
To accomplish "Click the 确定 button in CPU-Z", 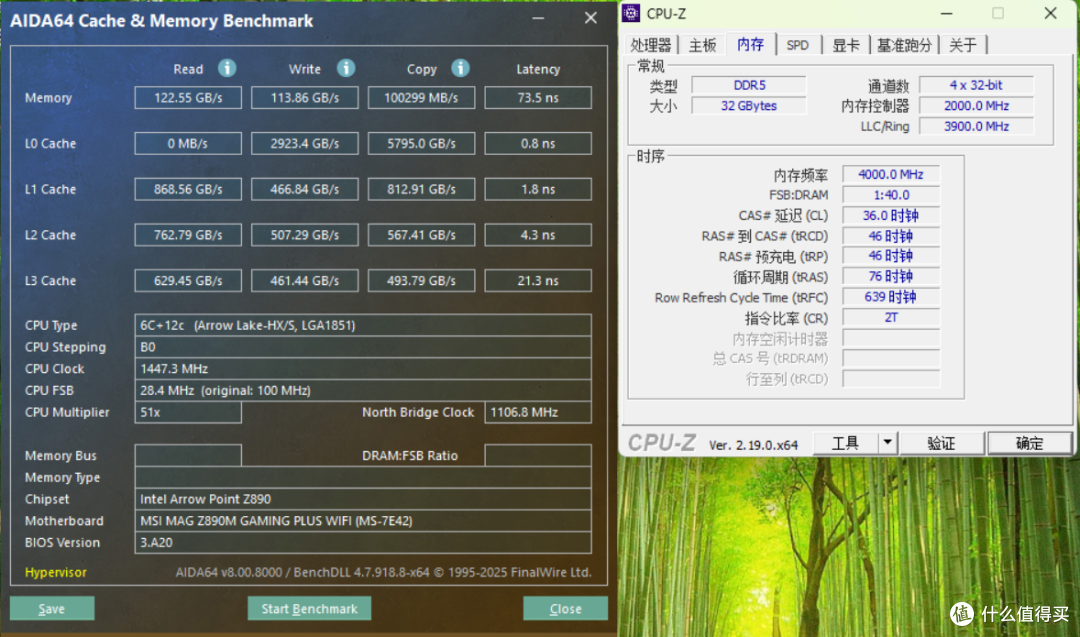I will (1030, 443).
